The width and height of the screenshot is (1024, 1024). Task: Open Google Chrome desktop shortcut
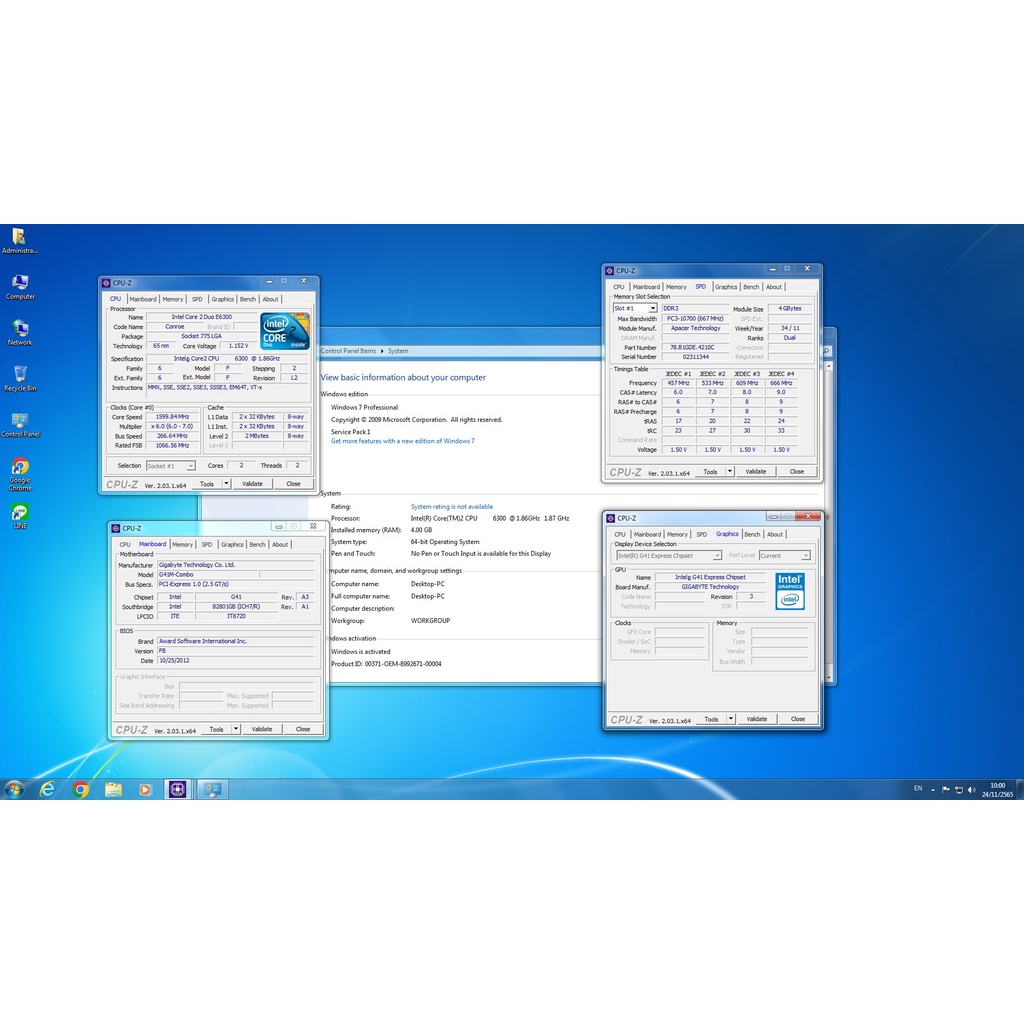click(20, 467)
